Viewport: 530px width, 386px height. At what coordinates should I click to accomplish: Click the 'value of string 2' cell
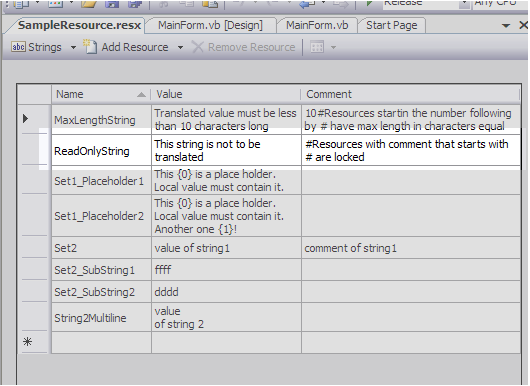(226, 317)
